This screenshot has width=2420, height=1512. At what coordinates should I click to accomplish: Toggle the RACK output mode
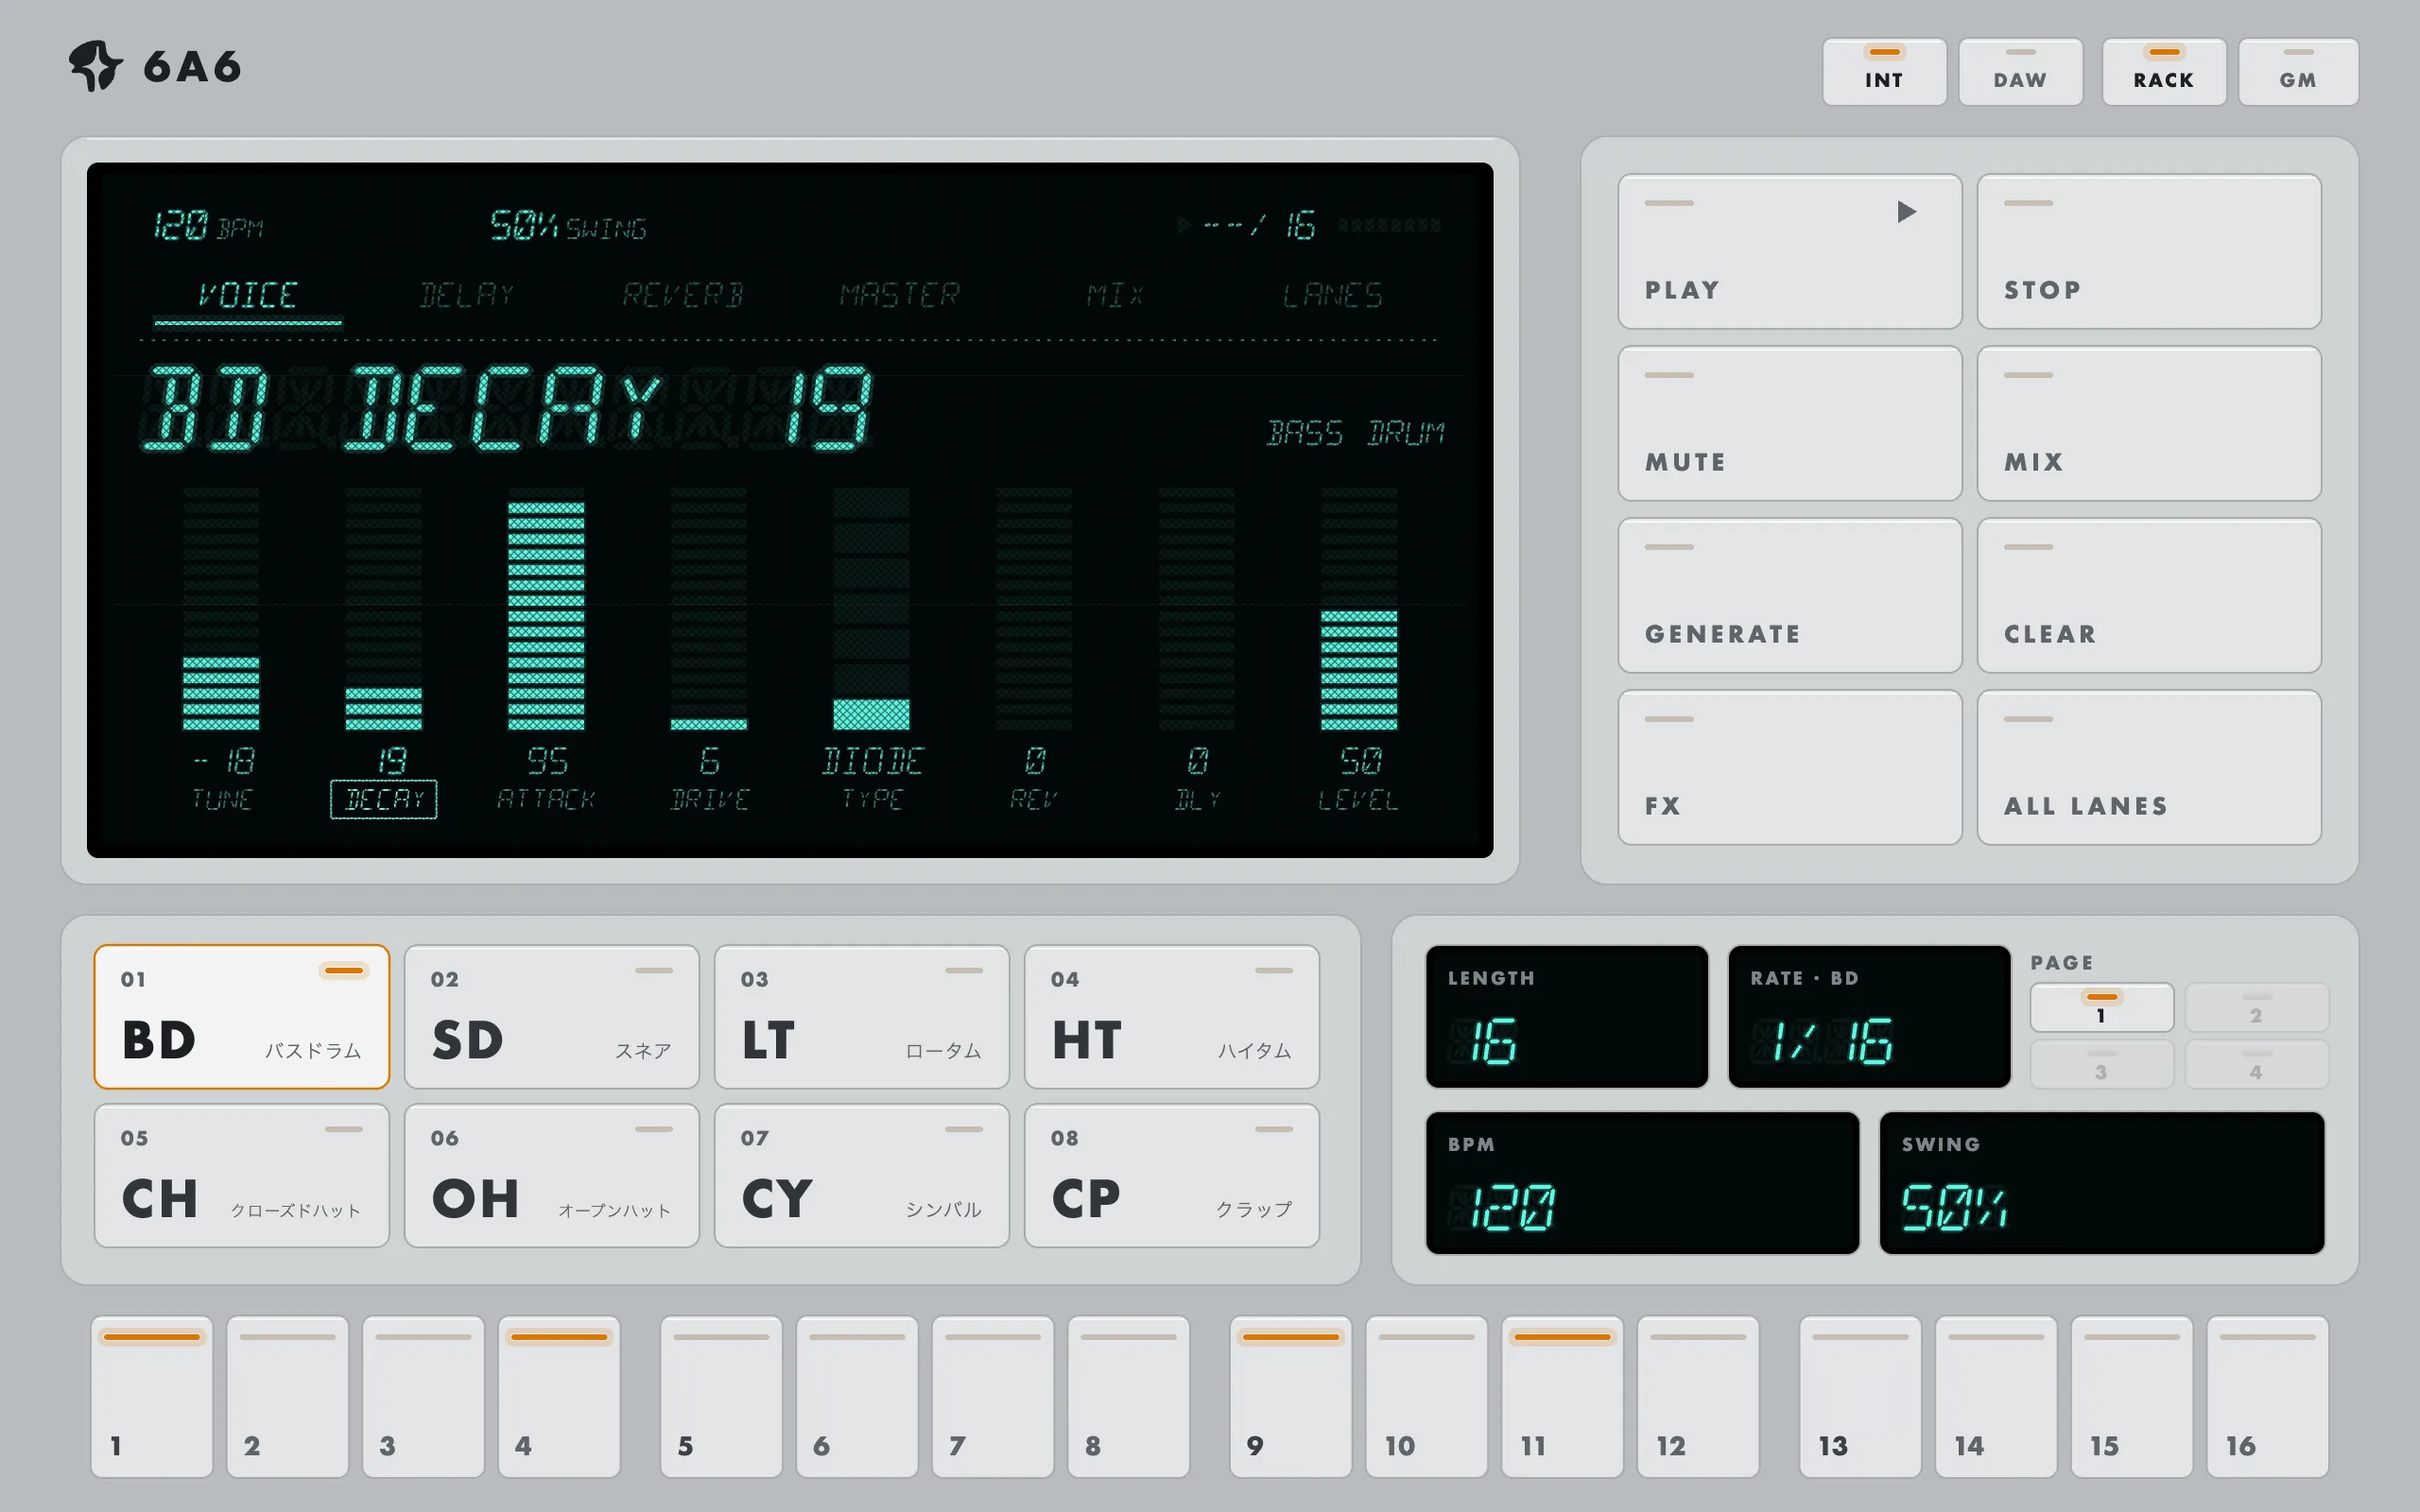[x=2163, y=72]
